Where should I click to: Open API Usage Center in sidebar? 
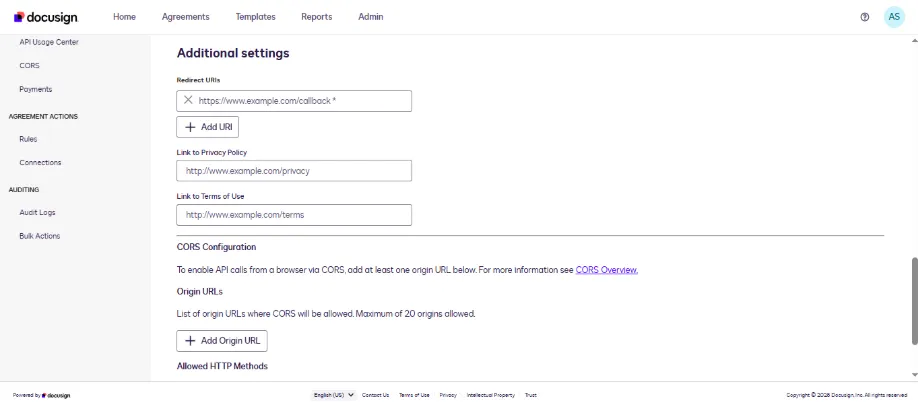coord(49,42)
